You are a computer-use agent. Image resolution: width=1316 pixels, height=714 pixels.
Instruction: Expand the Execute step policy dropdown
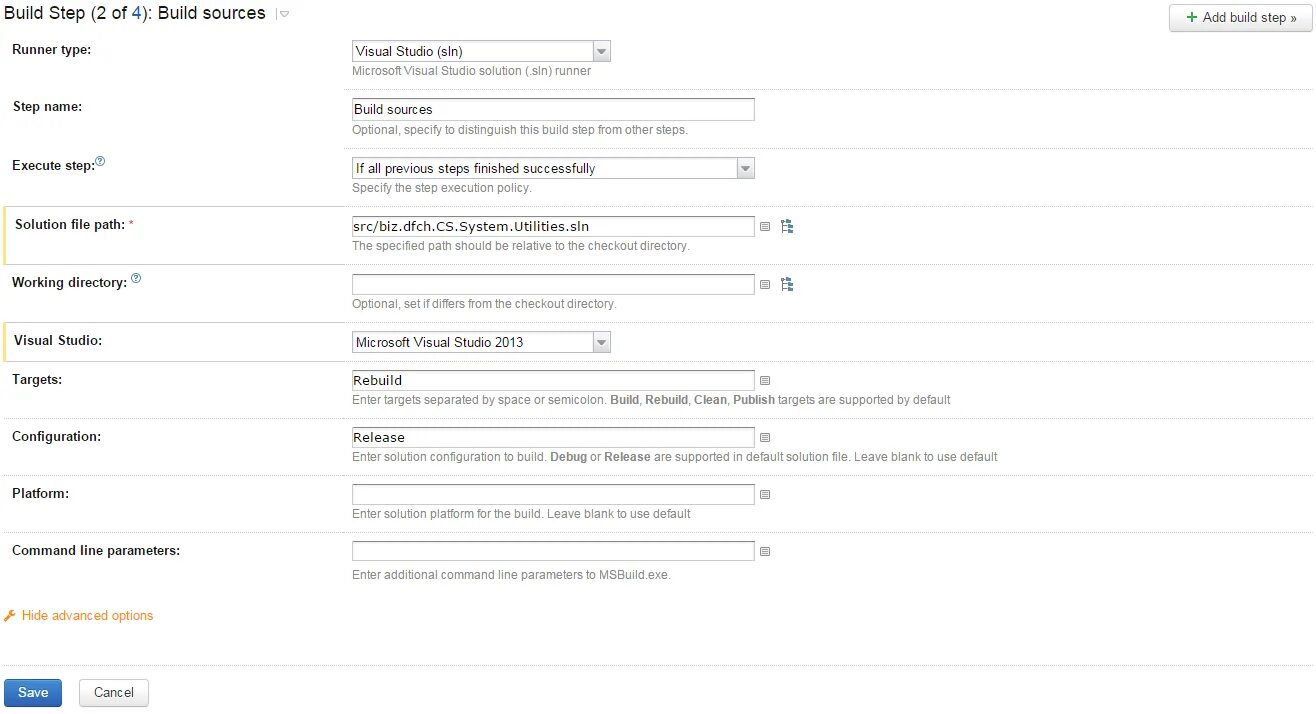tap(553, 169)
